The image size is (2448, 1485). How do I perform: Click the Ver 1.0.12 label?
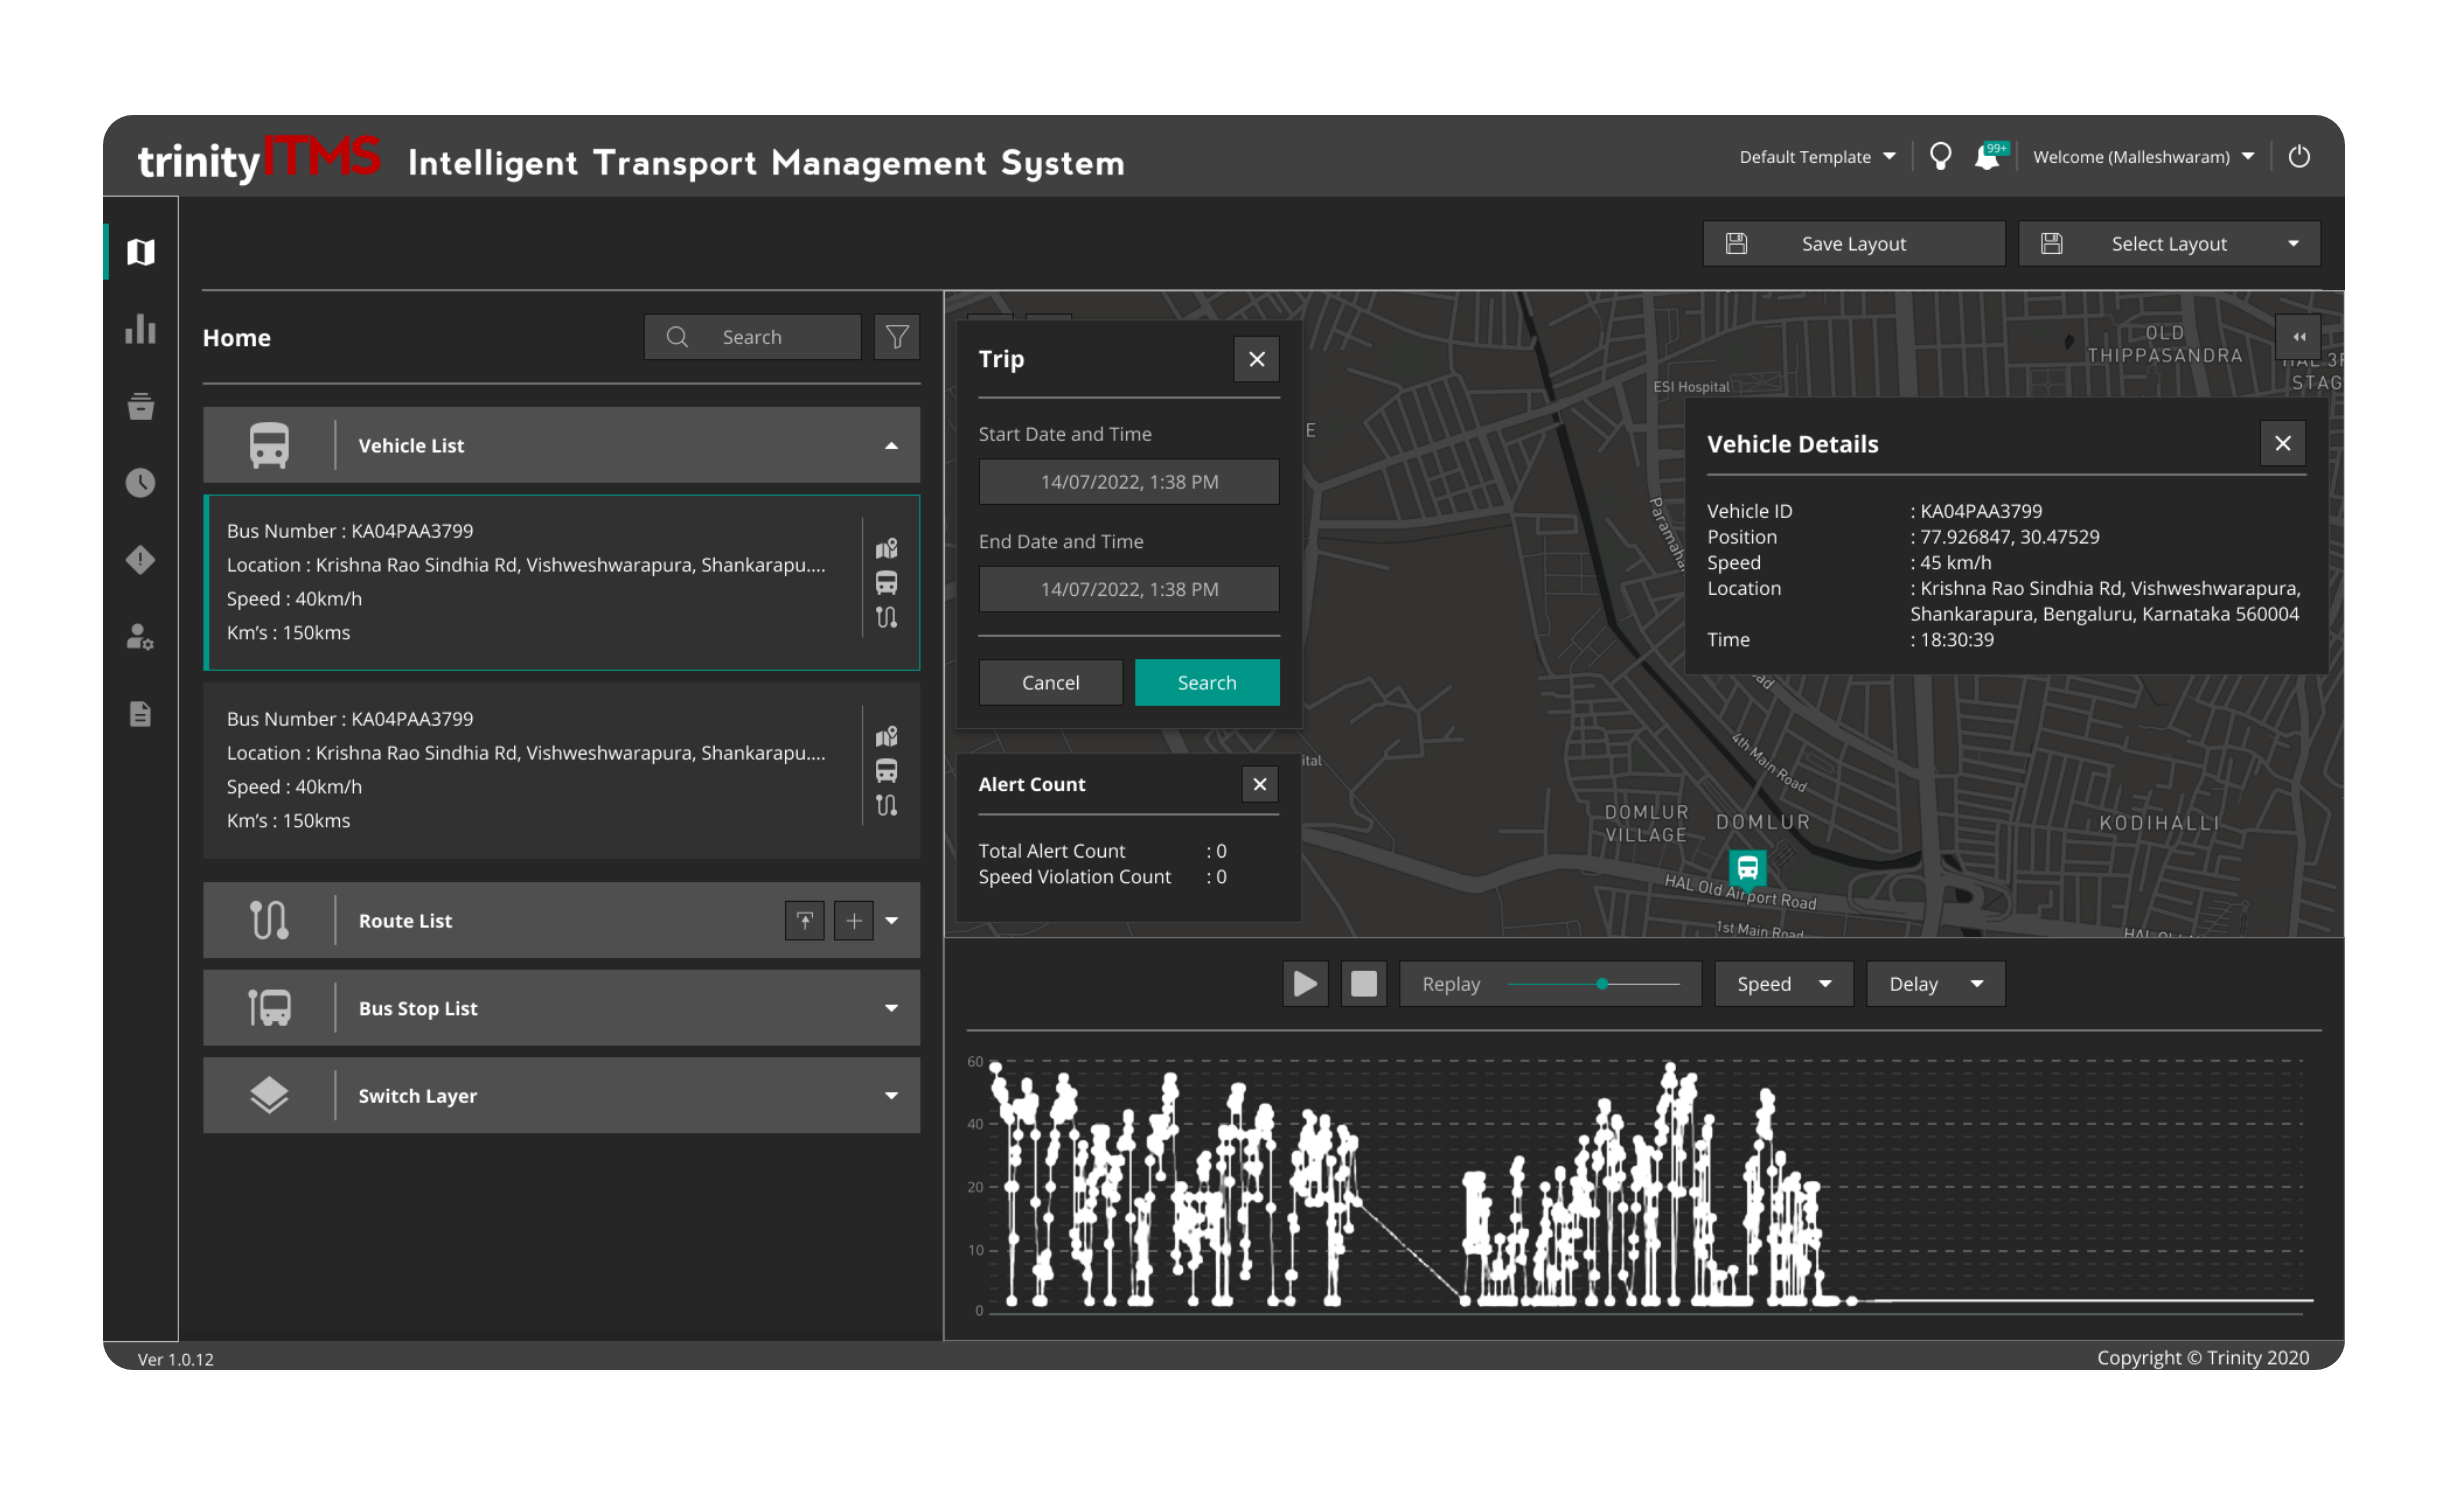(x=176, y=1360)
